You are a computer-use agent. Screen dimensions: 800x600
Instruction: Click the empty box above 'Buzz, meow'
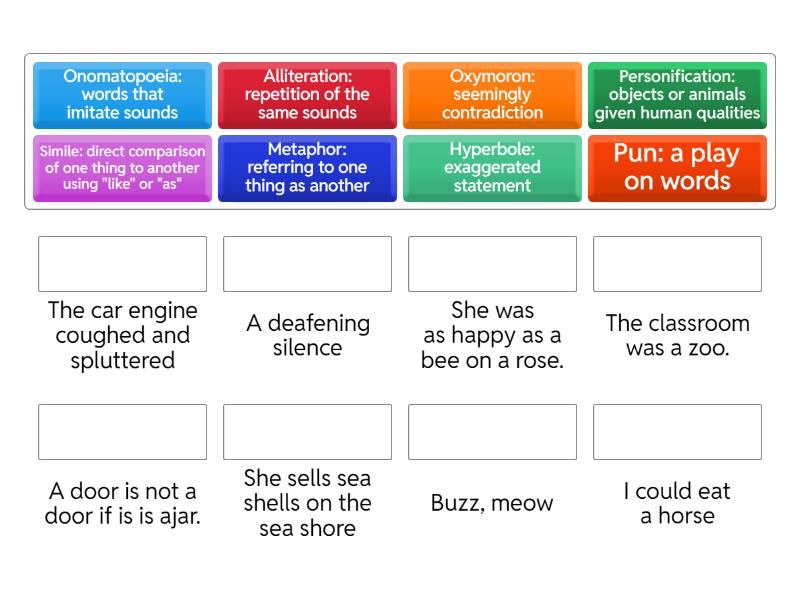tap(492, 432)
